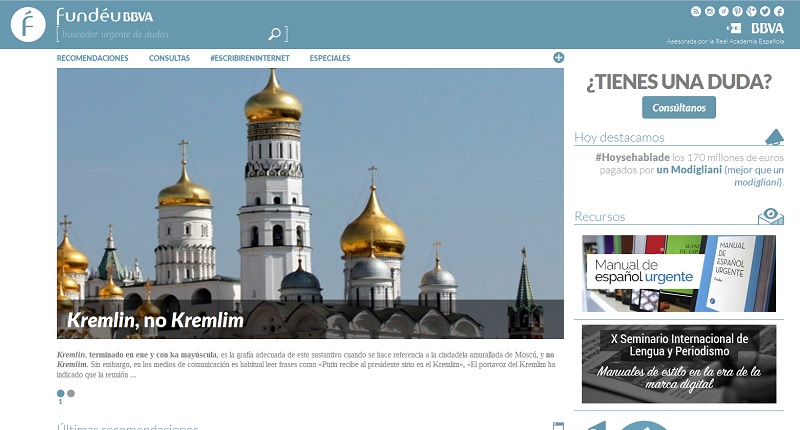Click the buscador urgente de dudas field
Screen dimensions: 800x430
coord(163,34)
